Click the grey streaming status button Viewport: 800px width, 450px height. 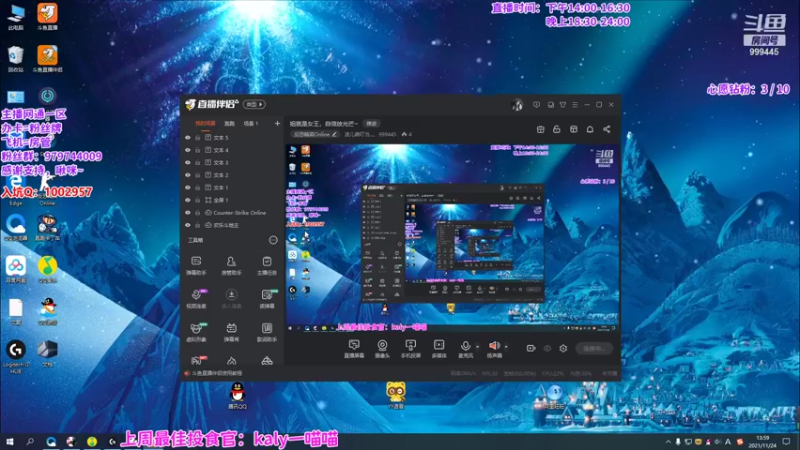pyautogui.click(x=594, y=348)
